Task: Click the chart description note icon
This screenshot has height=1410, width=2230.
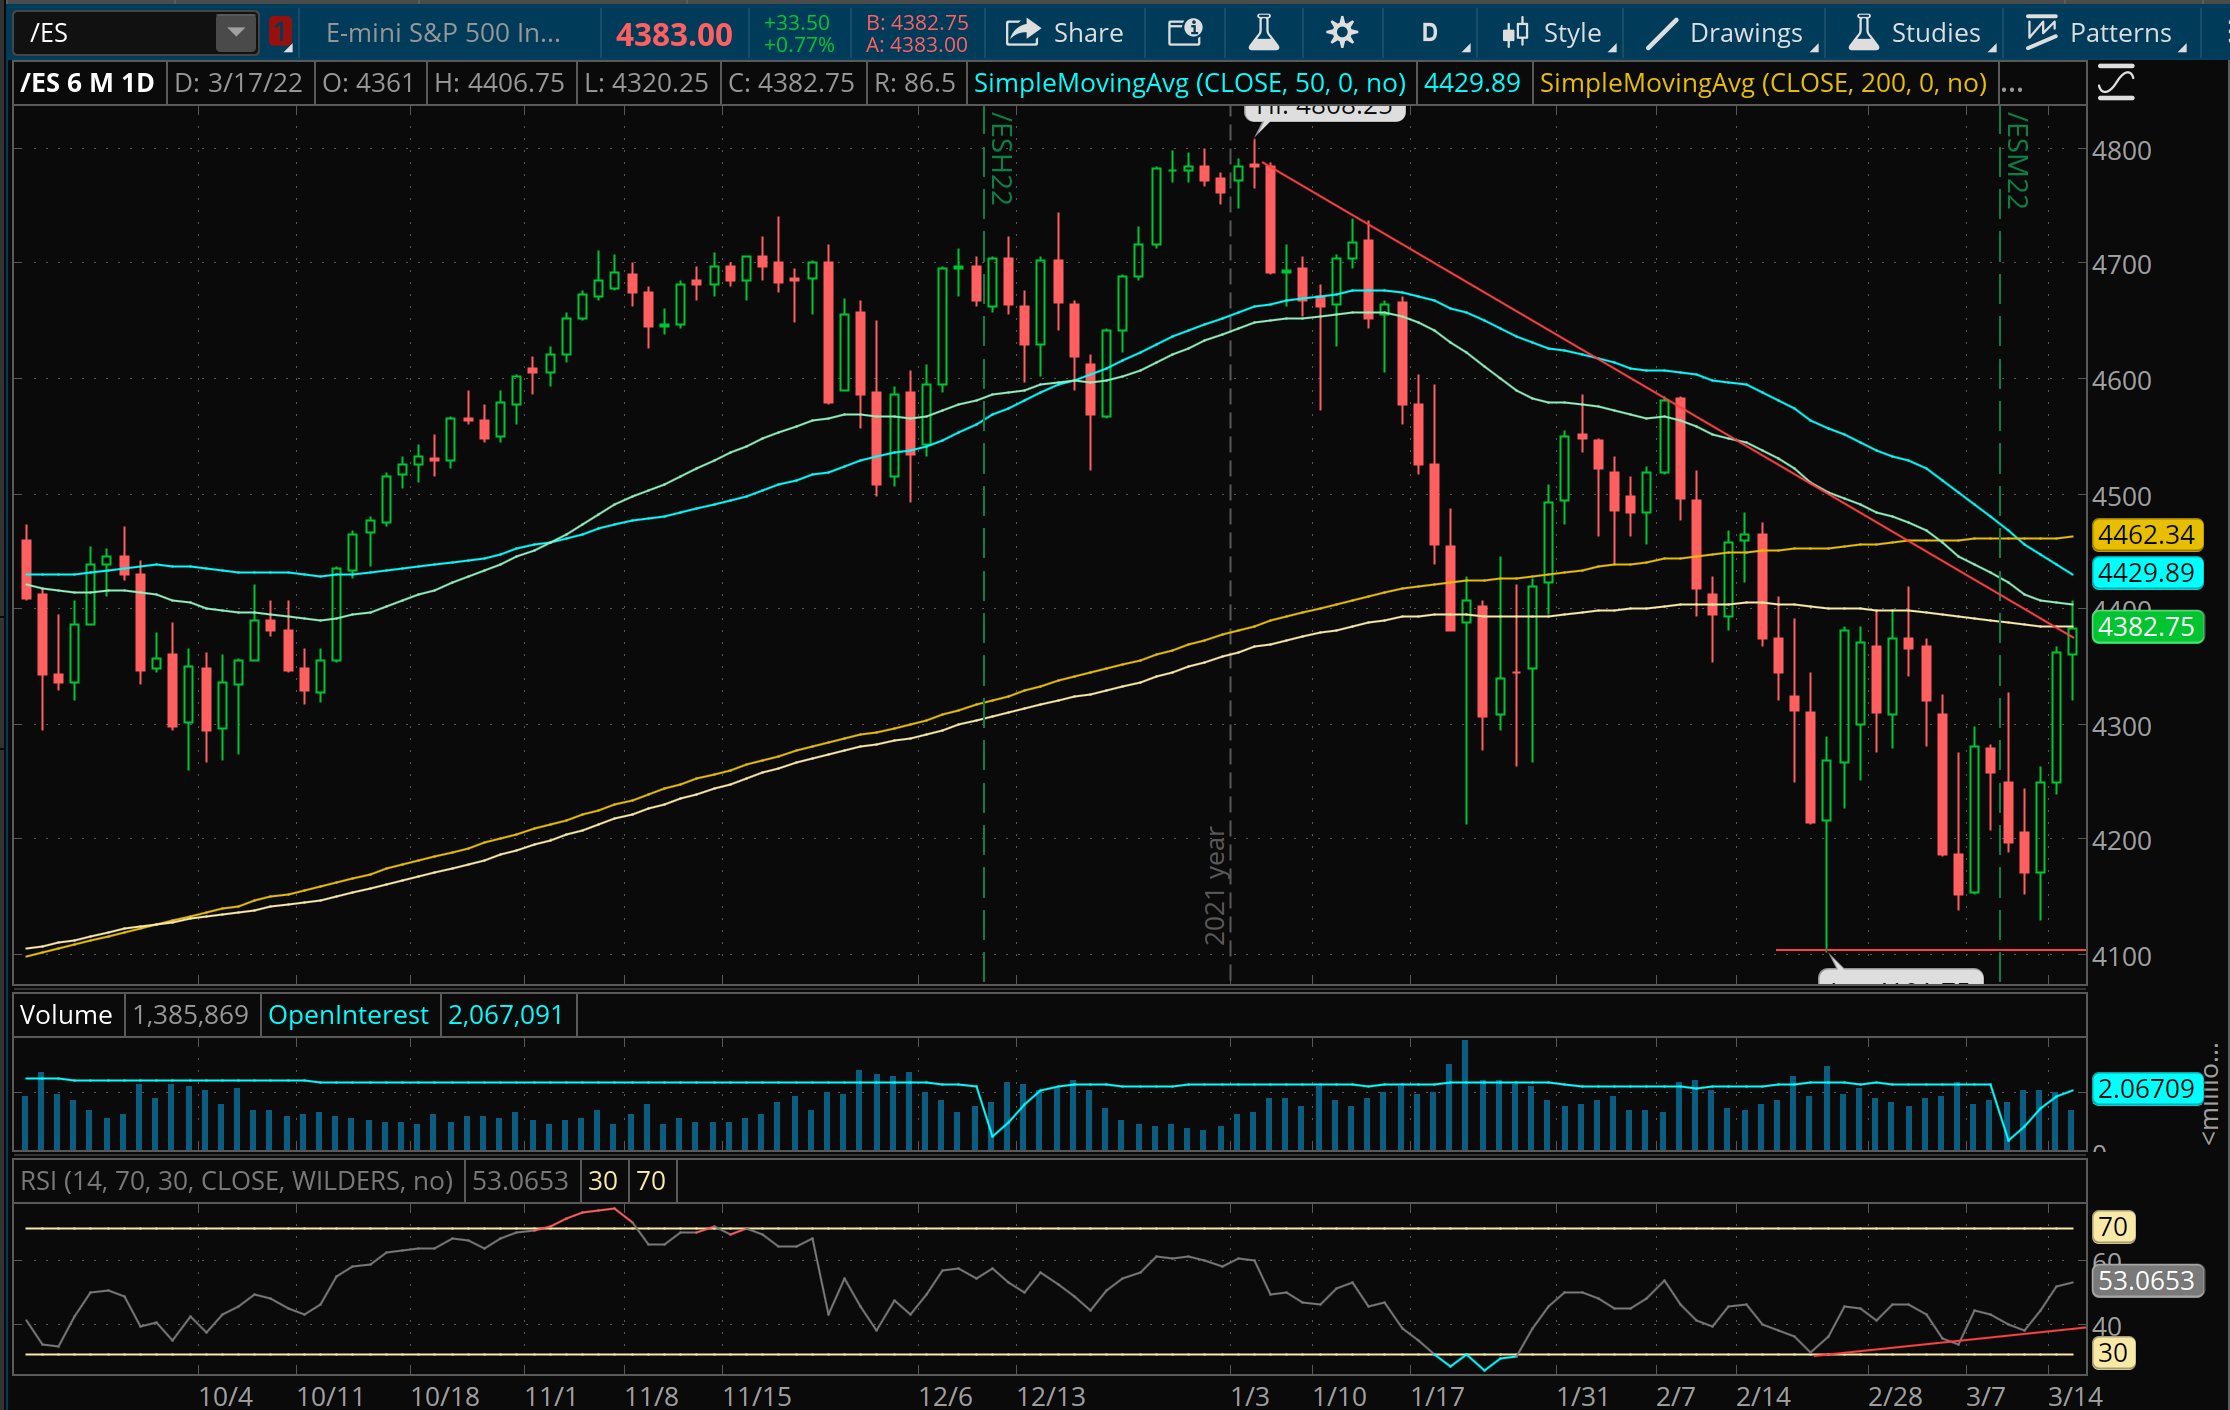Action: [x=1185, y=32]
